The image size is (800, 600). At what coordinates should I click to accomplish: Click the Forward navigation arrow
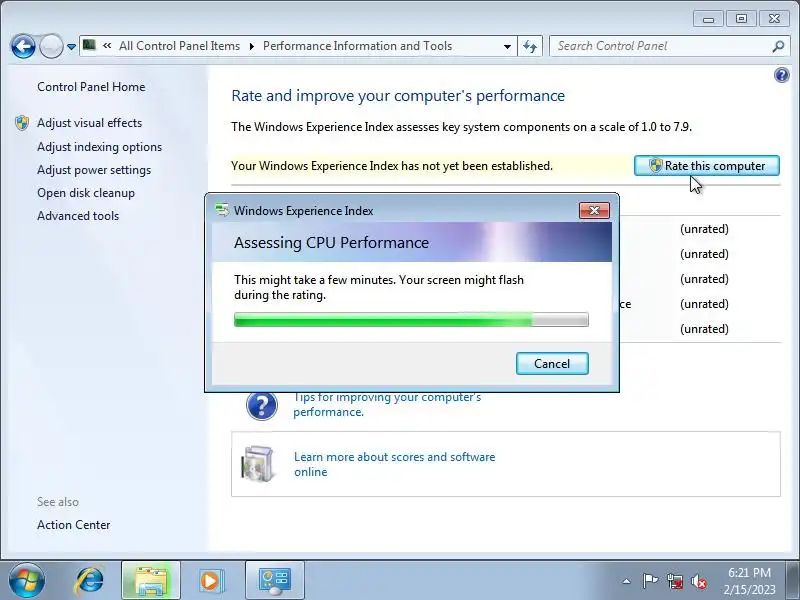[51, 47]
